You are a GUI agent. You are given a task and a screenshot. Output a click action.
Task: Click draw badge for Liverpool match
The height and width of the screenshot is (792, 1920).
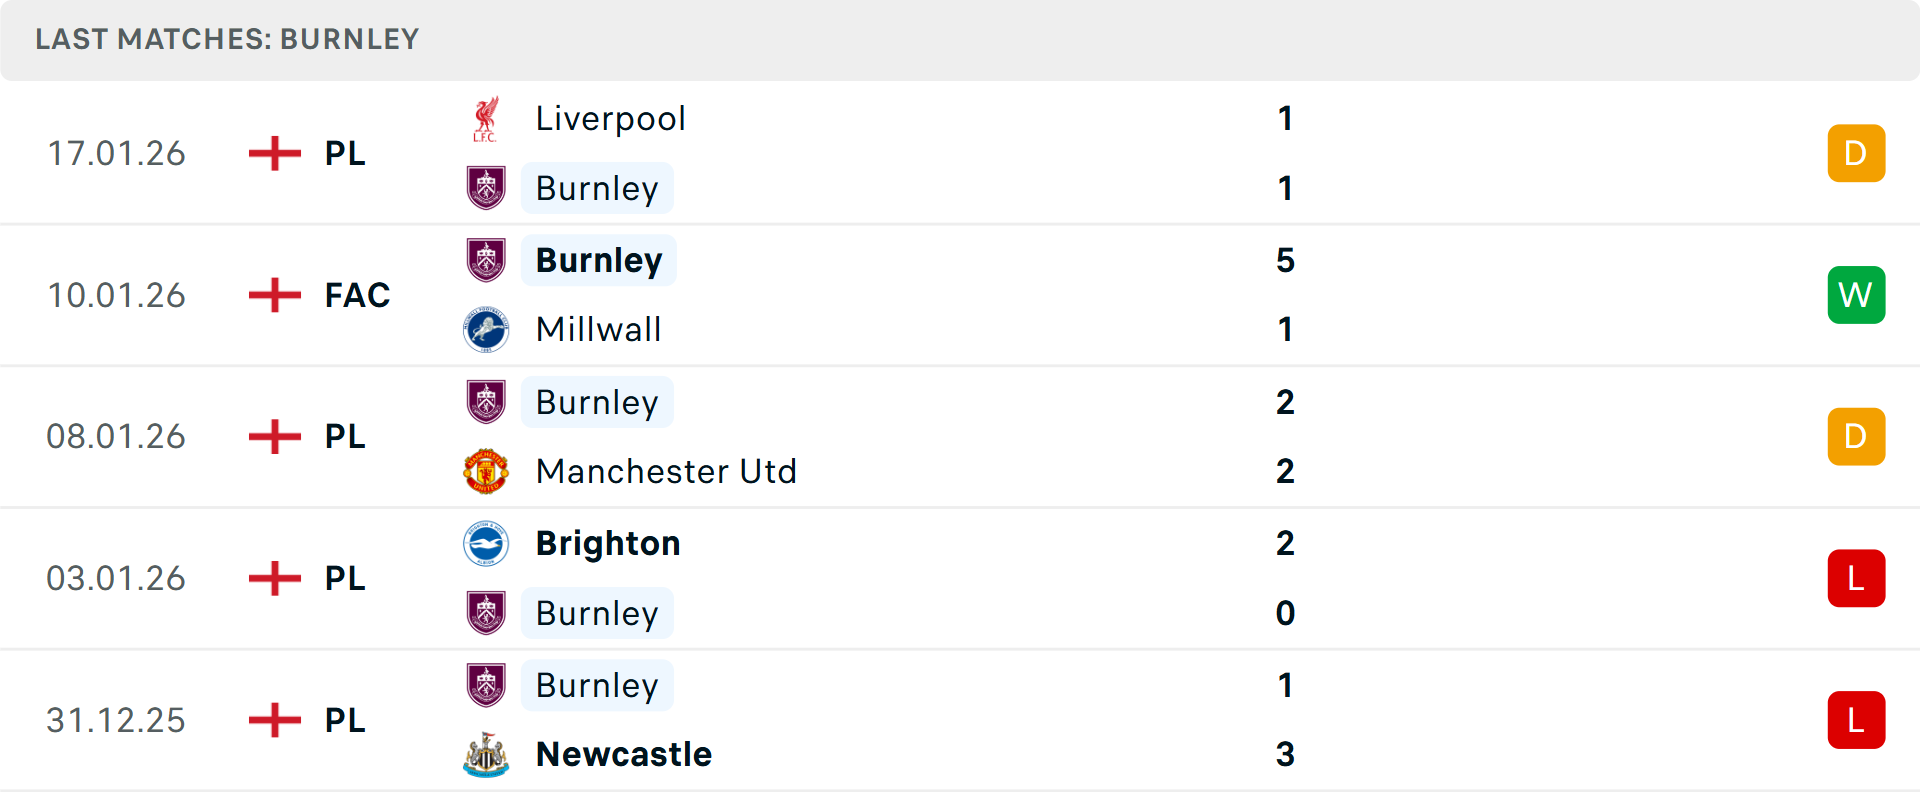coord(1856,153)
